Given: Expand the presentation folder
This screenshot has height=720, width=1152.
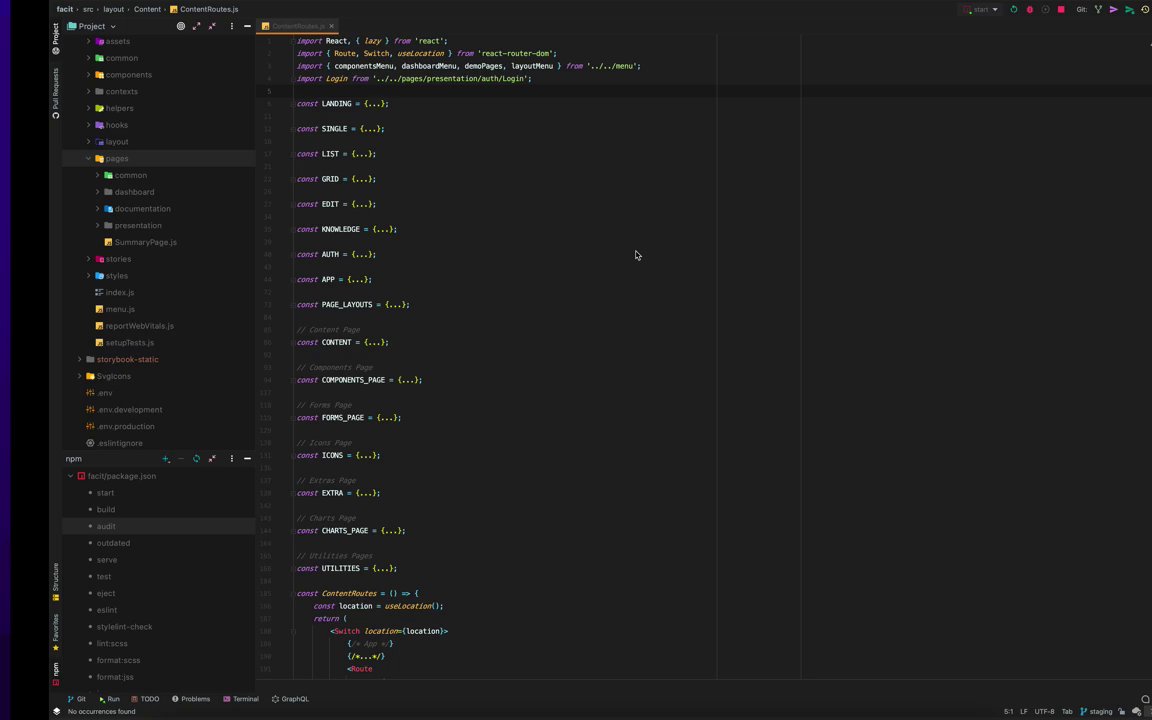Looking at the screenshot, I should [98, 225].
